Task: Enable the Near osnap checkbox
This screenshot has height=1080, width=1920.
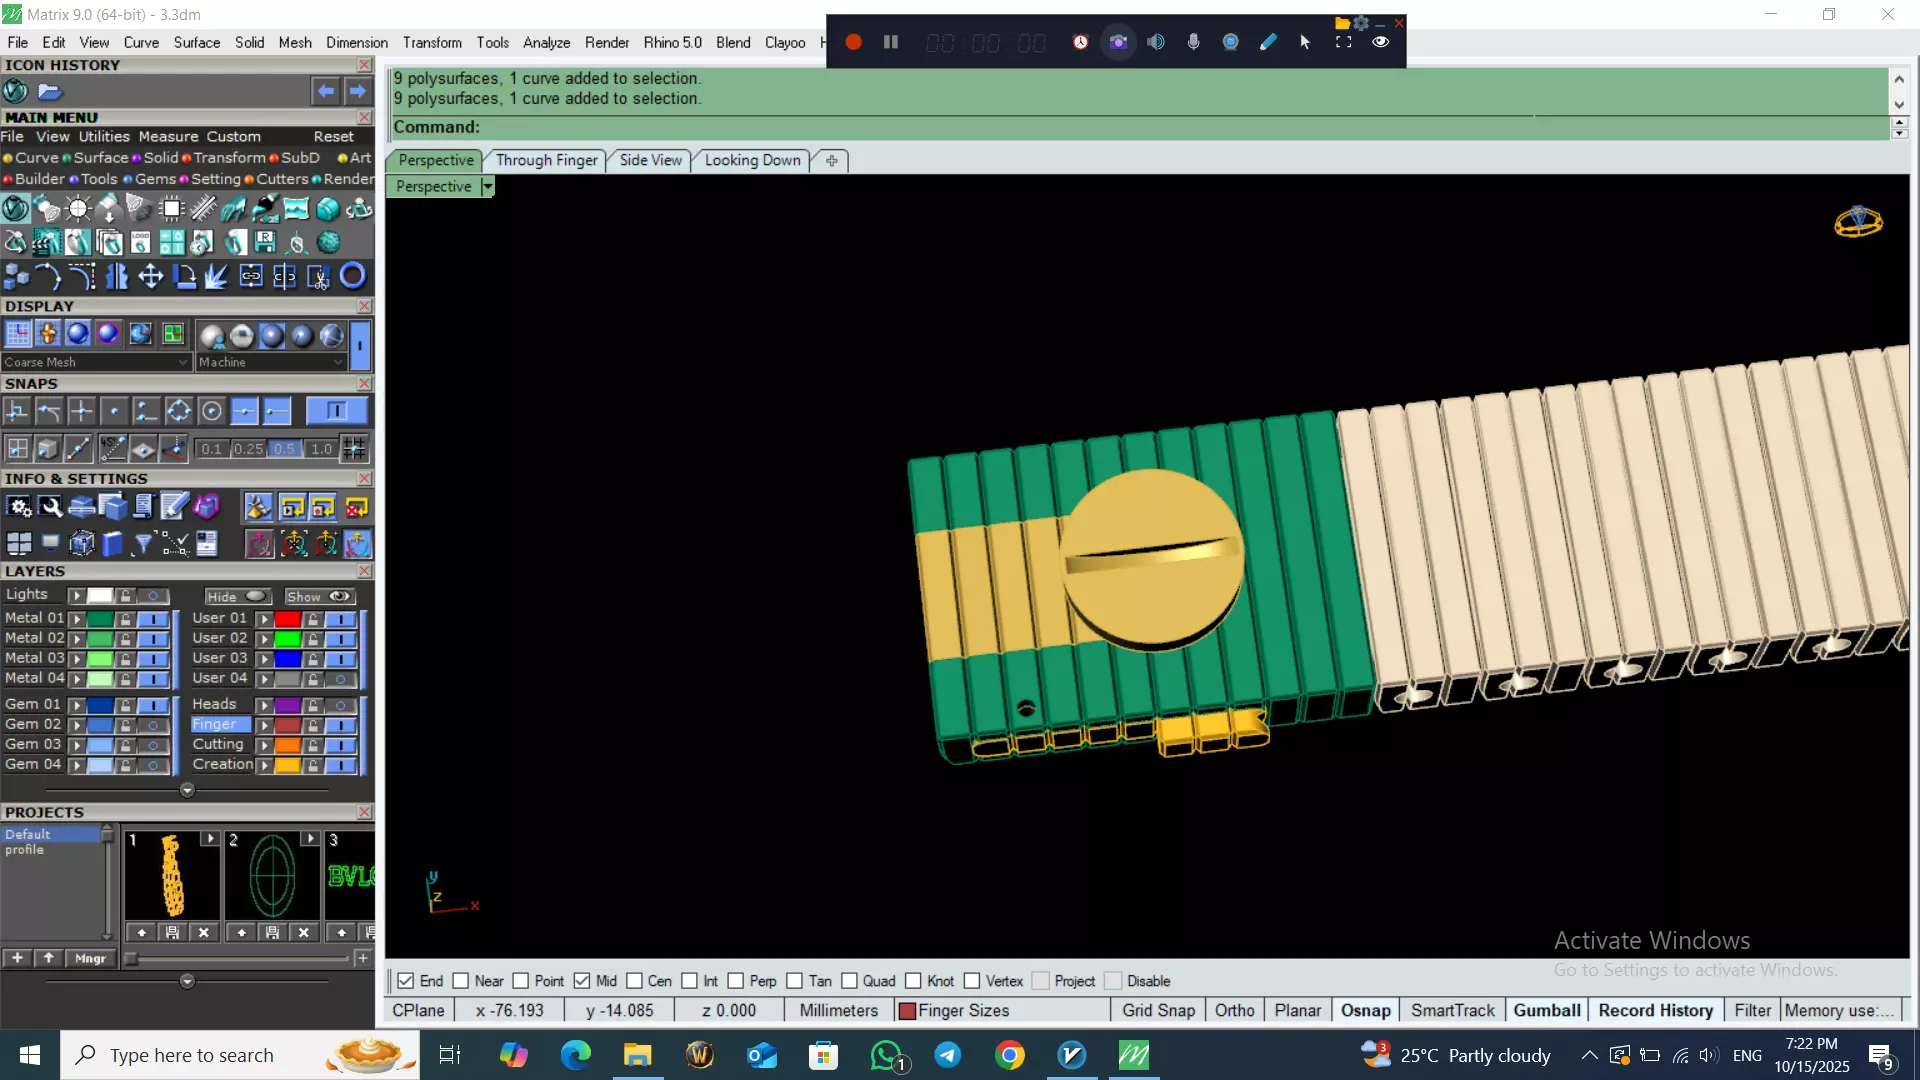Action: coord(461,981)
